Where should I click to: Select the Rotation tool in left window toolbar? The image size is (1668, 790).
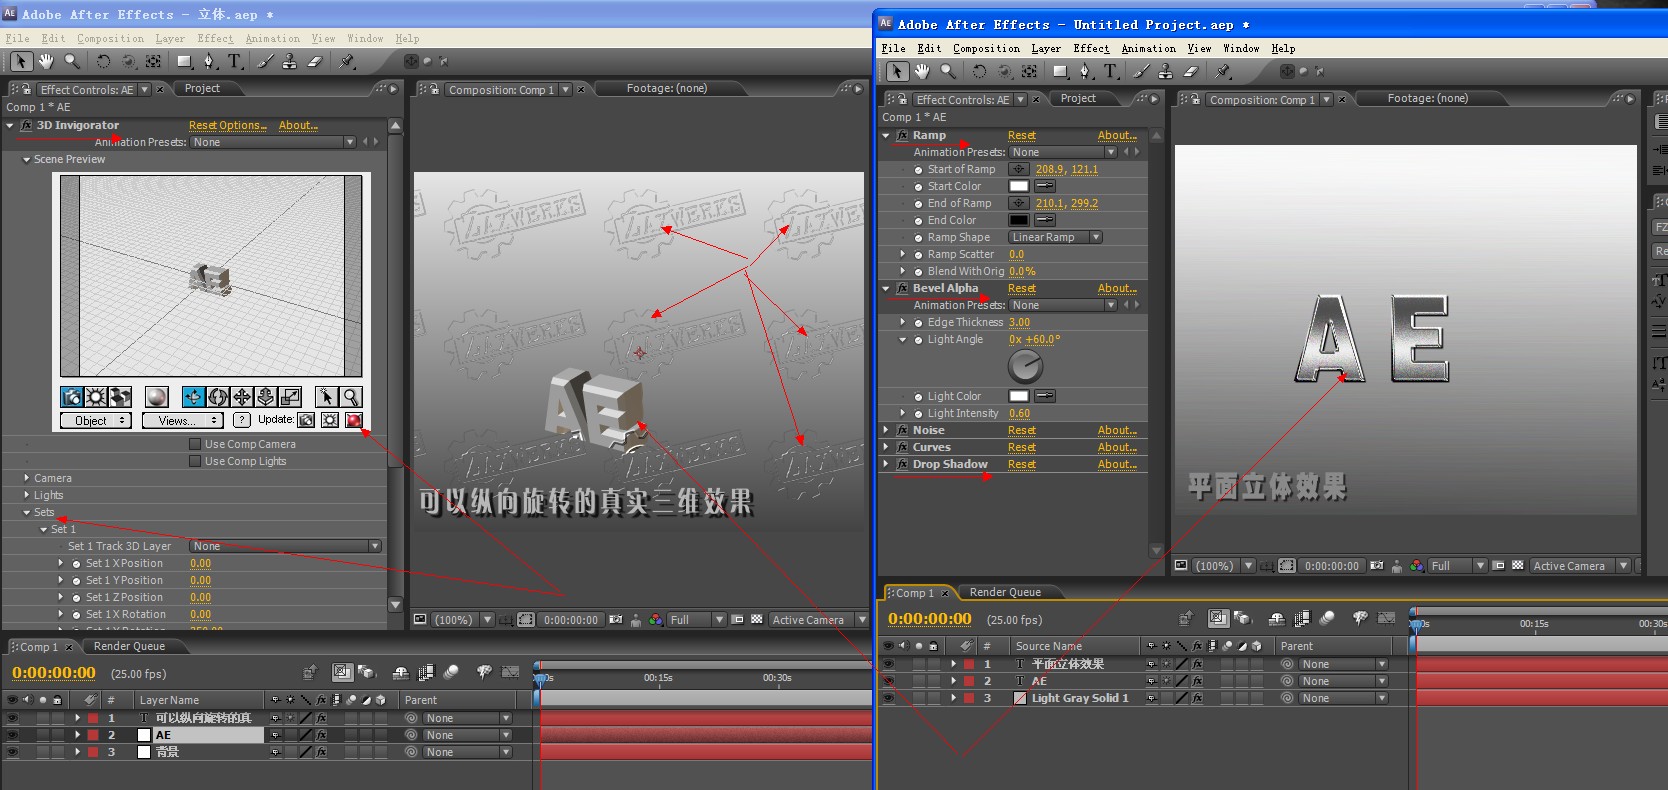(x=103, y=61)
